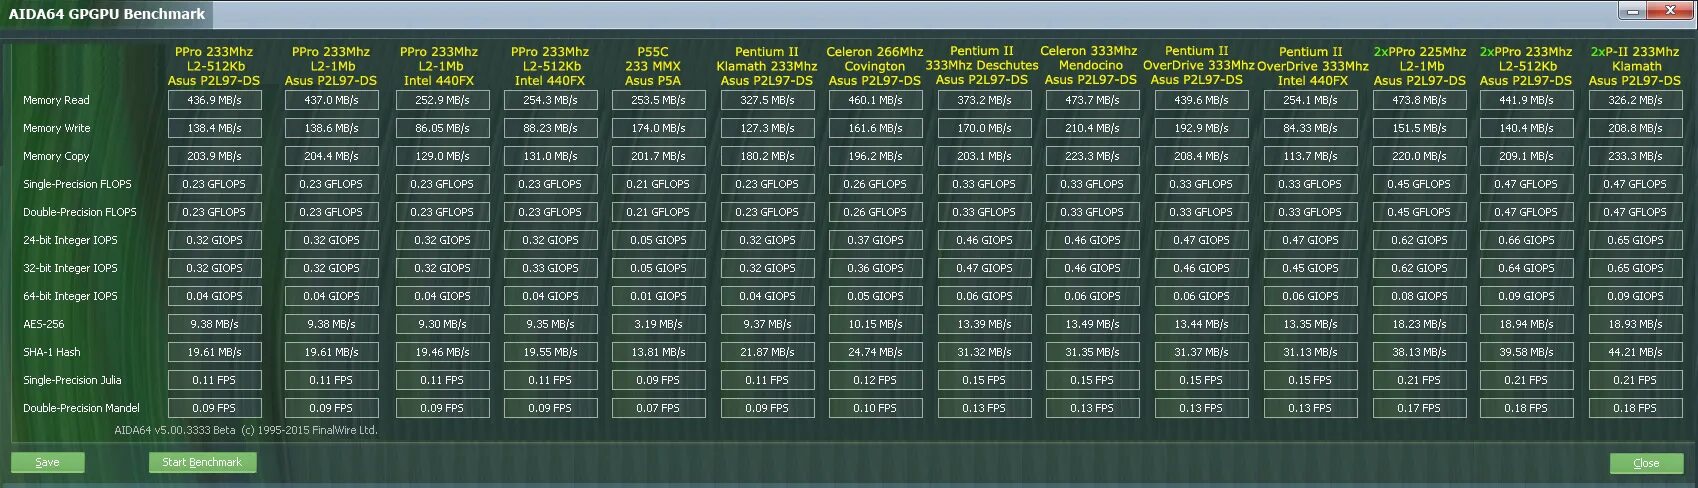Select the 24-bit Integer IOPS label
The height and width of the screenshot is (488, 1698).
click(x=70, y=240)
